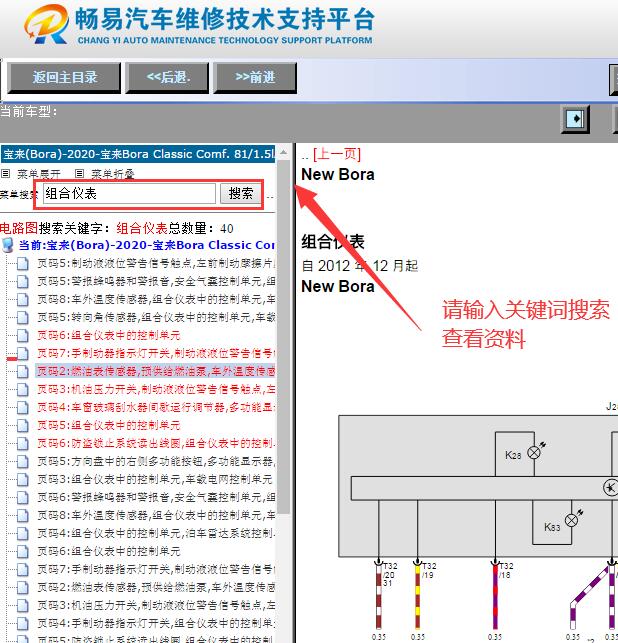Click the 自 2012 年 12 月起 date text
The image size is (618, 643).
(x=360, y=266)
